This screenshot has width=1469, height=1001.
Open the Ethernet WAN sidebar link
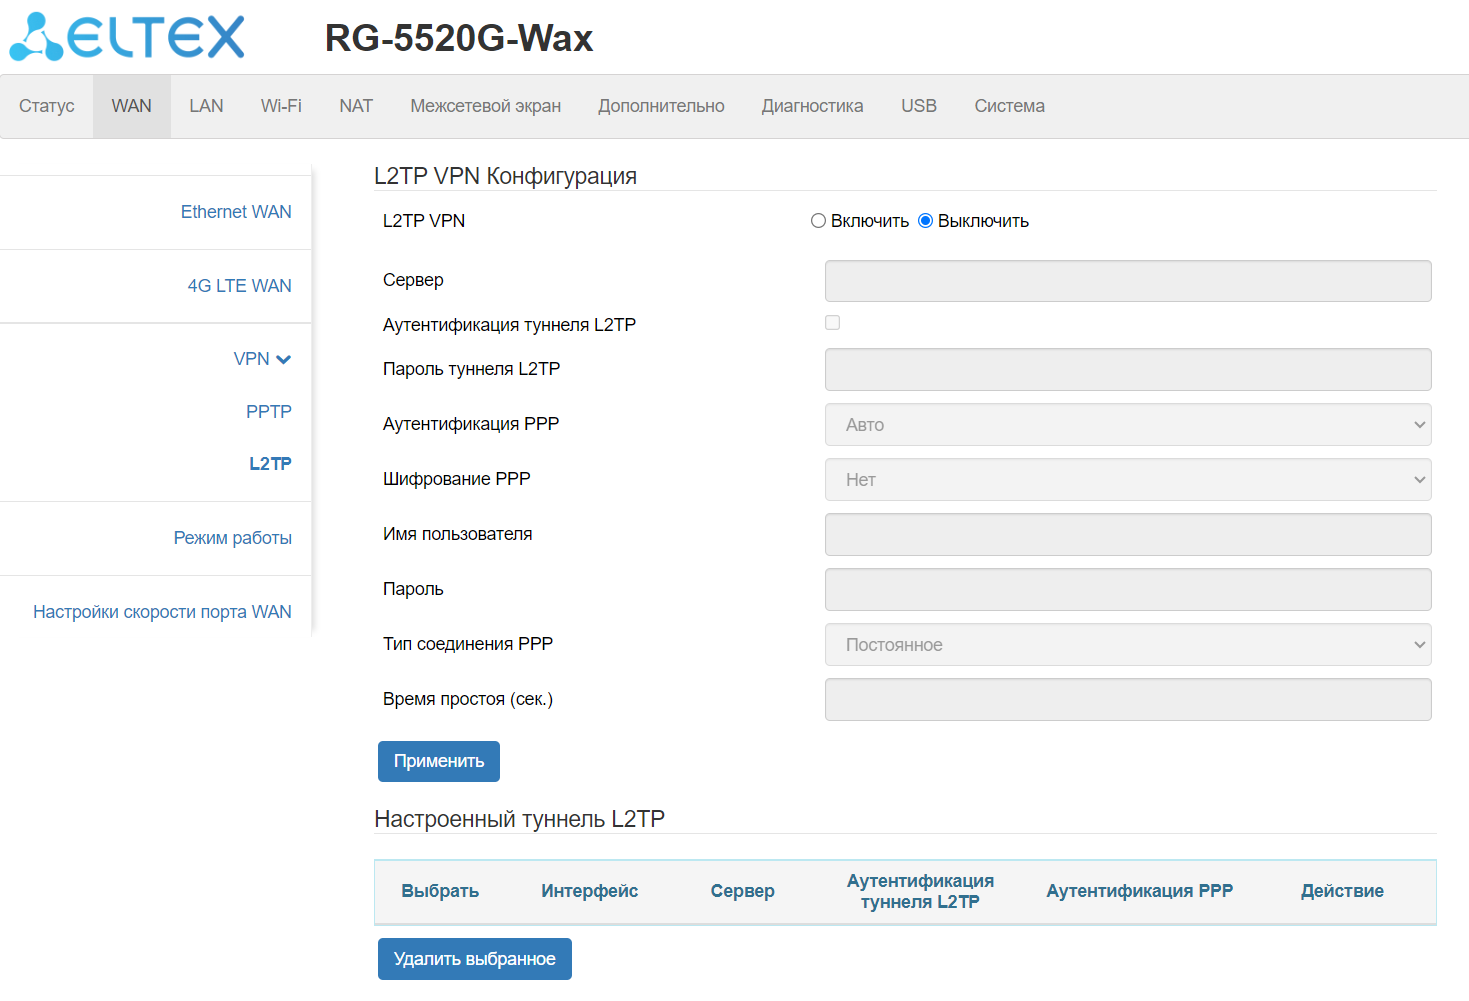pyautogui.click(x=236, y=212)
